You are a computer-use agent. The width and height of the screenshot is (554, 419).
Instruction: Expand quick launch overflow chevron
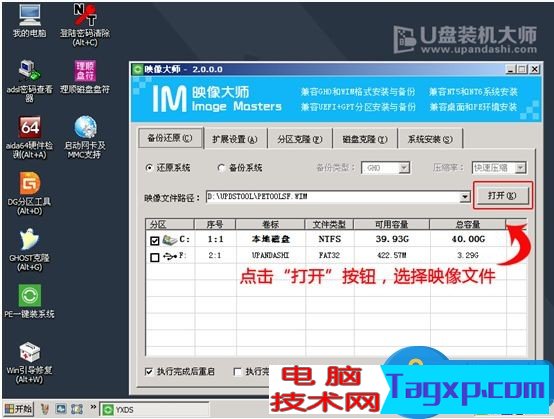(x=93, y=407)
